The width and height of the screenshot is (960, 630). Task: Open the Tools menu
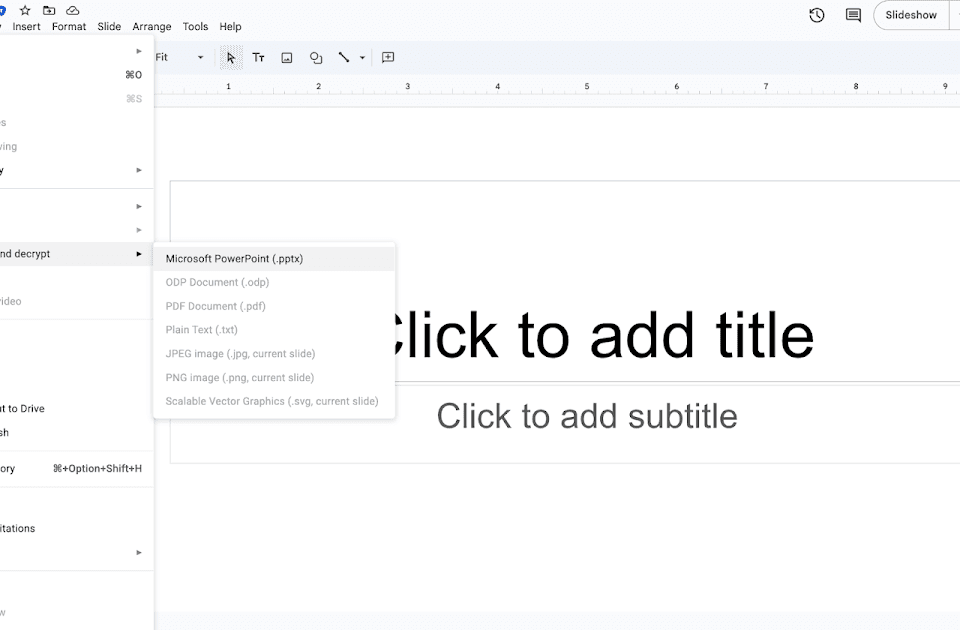[x=195, y=27]
